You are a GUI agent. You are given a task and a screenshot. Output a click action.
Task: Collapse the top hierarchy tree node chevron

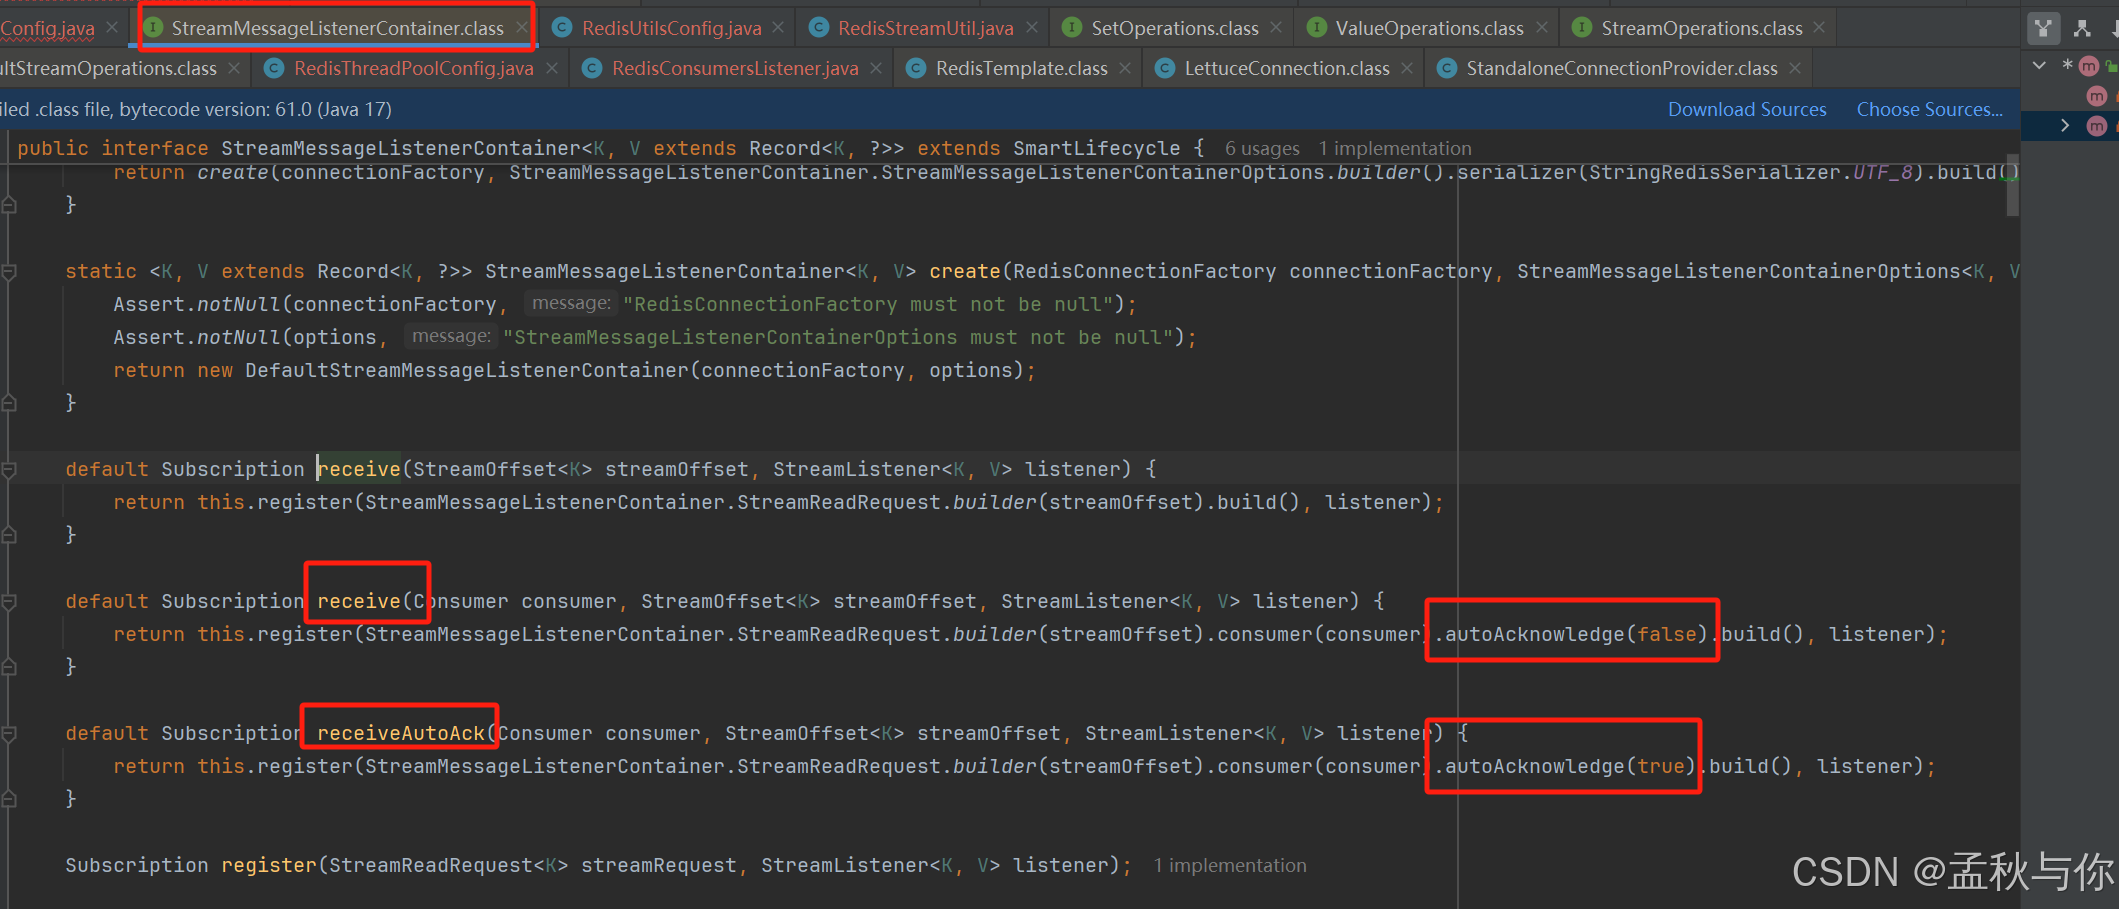tap(2040, 66)
